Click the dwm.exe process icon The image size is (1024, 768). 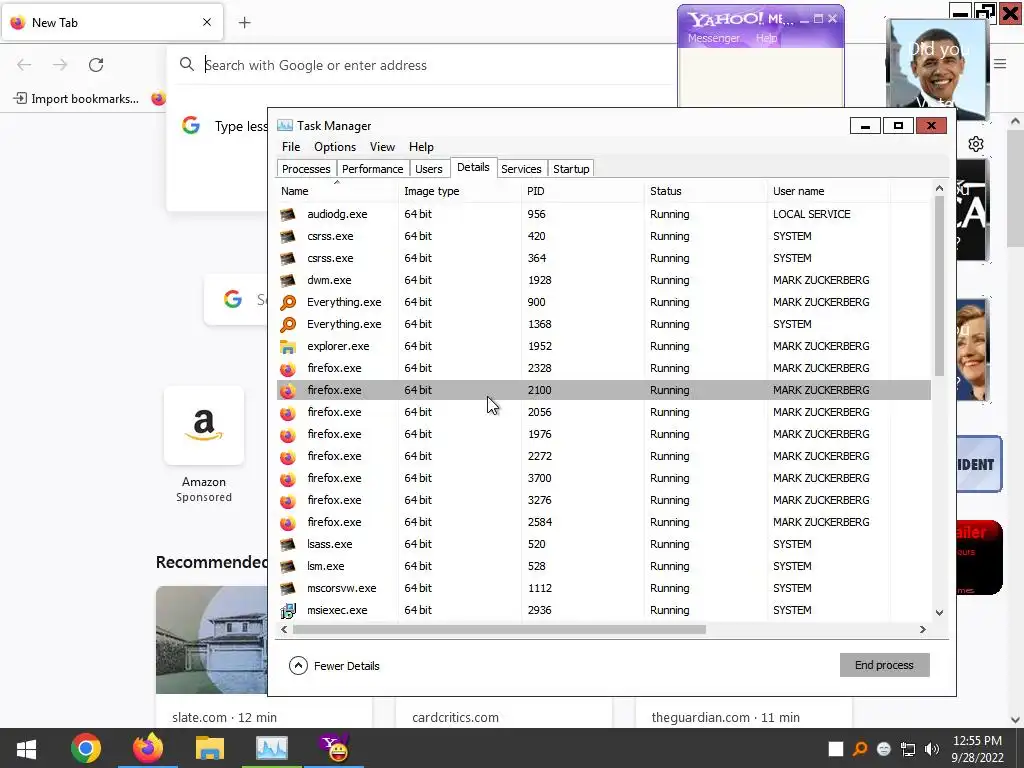(x=288, y=280)
